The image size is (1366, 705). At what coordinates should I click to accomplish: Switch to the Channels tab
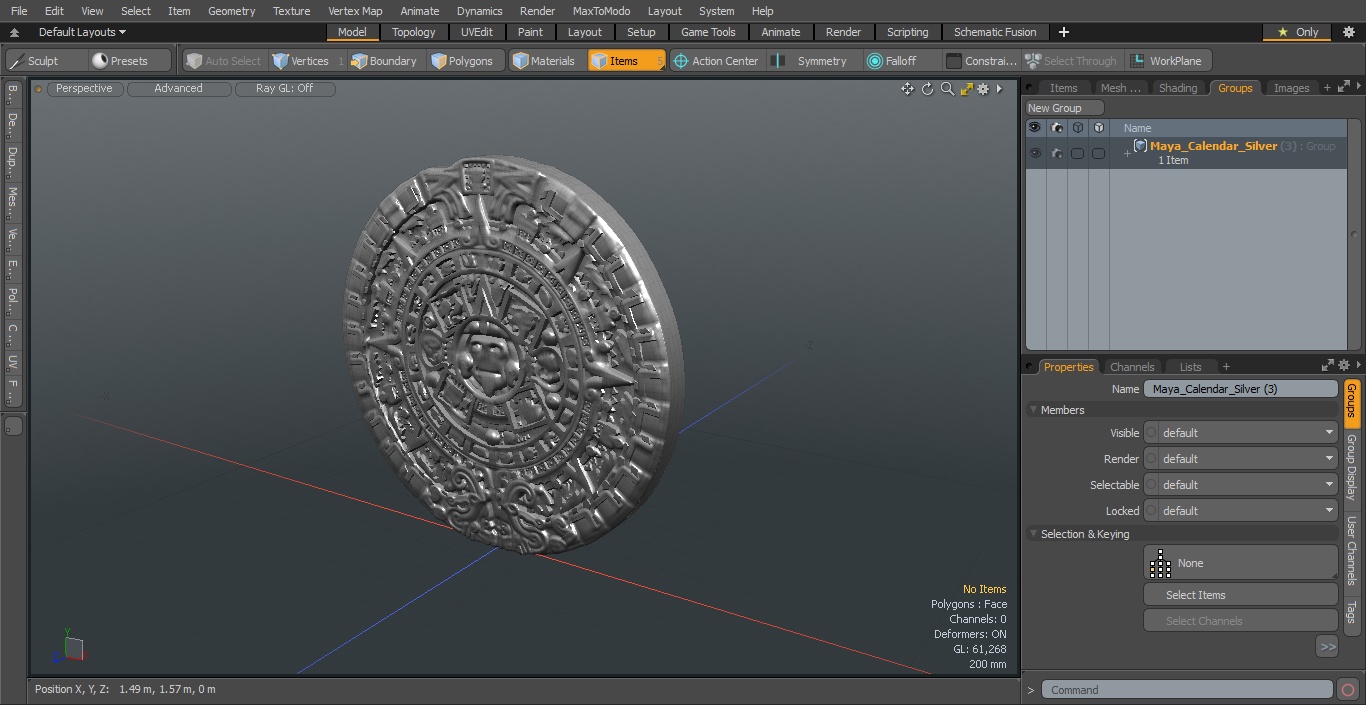[x=1132, y=367]
